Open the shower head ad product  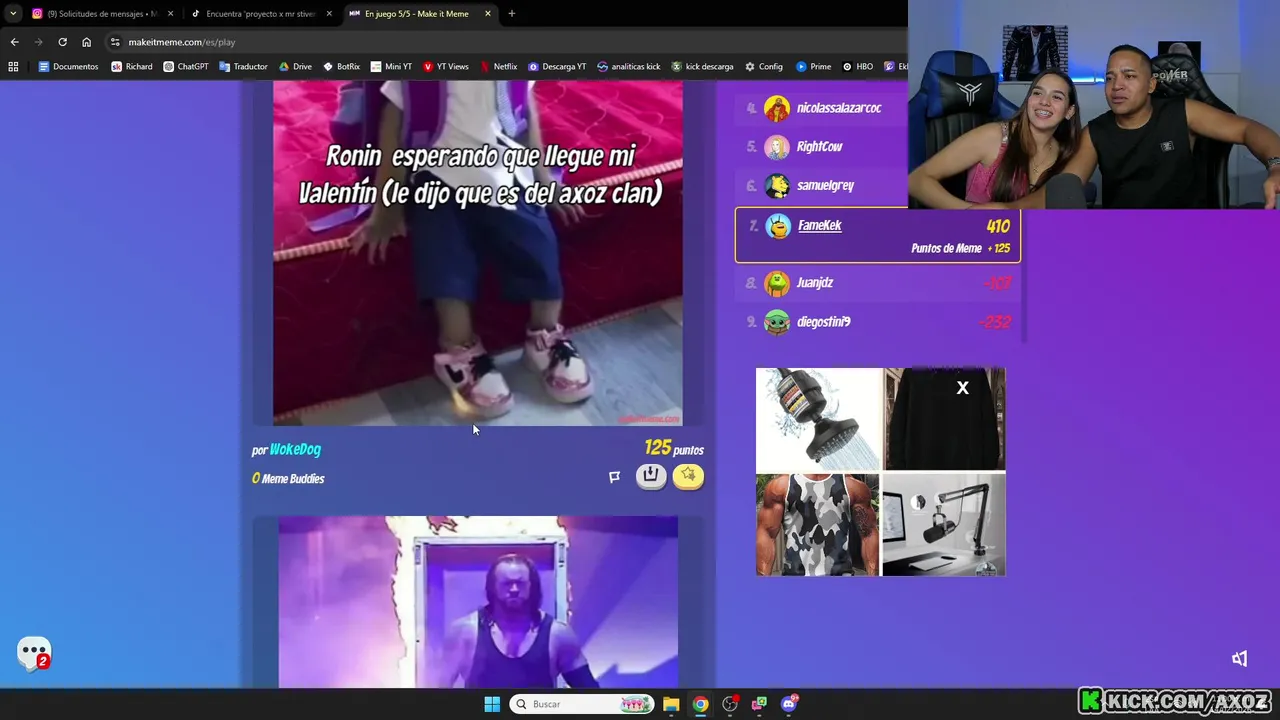point(818,419)
